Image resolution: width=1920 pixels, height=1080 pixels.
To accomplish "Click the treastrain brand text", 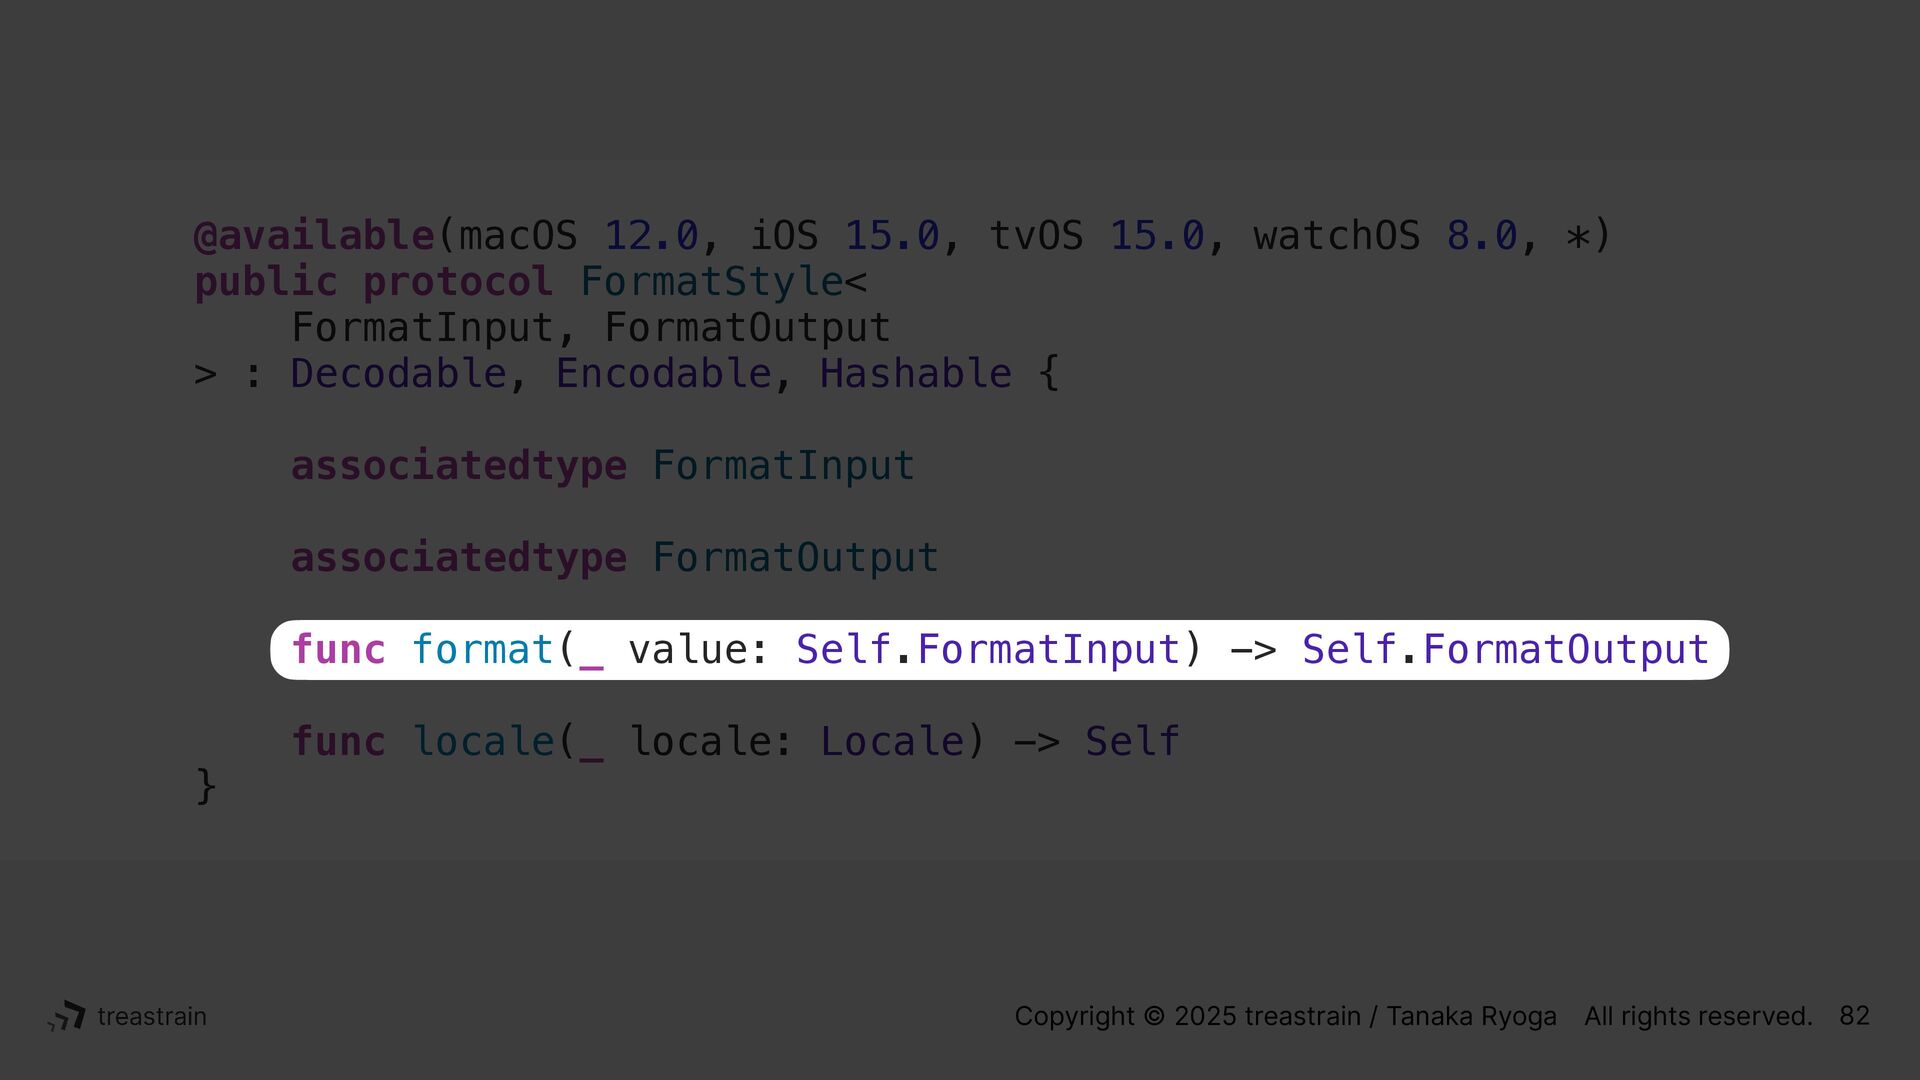I will (x=152, y=1016).
